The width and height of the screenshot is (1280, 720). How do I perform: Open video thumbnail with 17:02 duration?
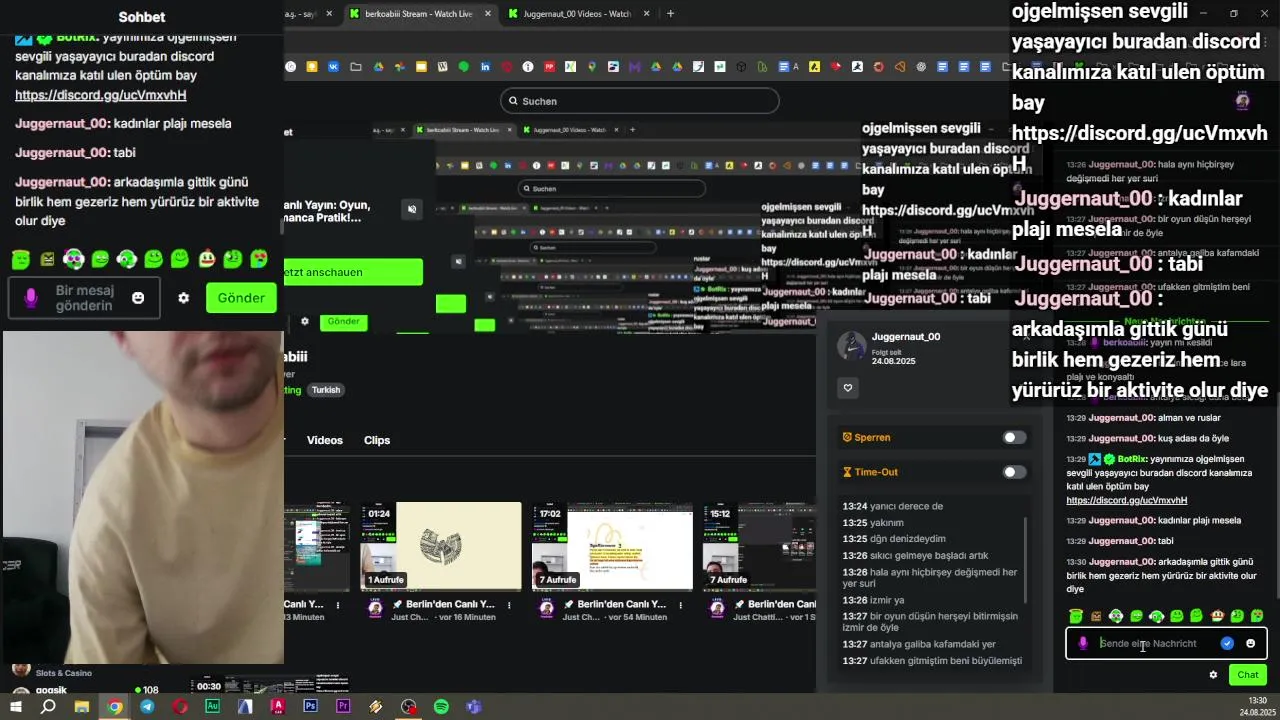click(x=612, y=546)
